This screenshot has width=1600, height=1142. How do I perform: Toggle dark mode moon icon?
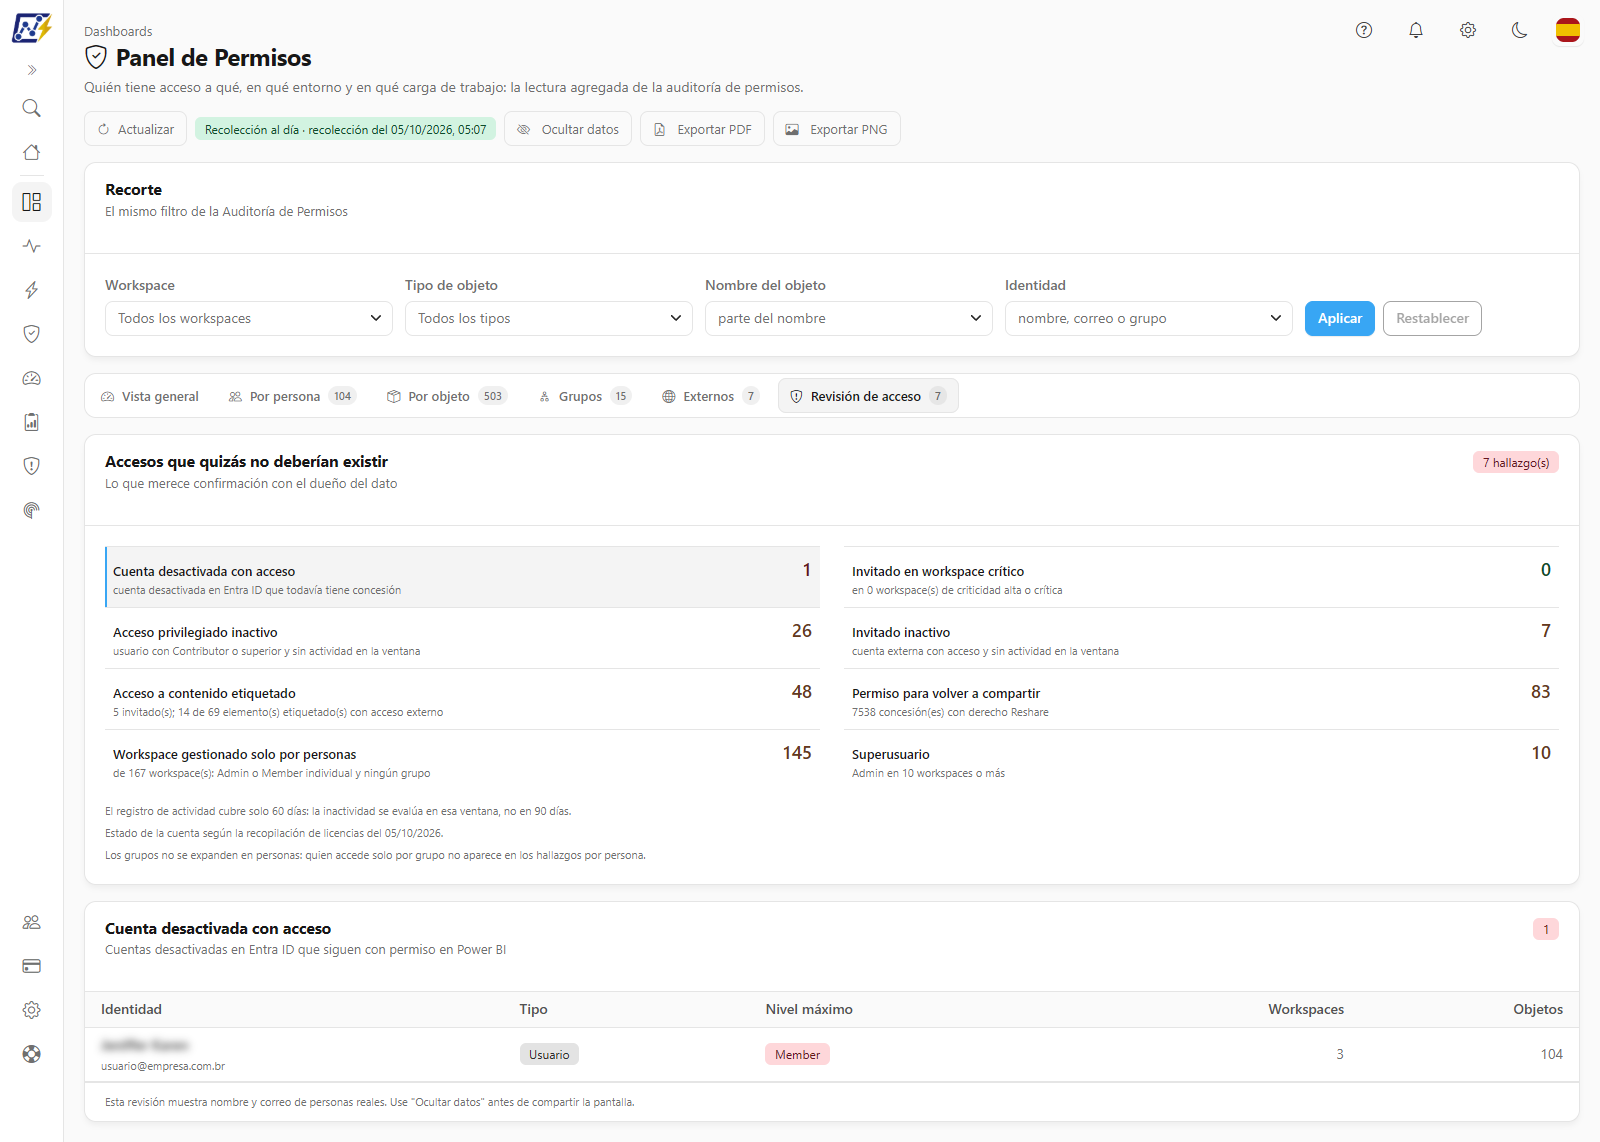1520,30
